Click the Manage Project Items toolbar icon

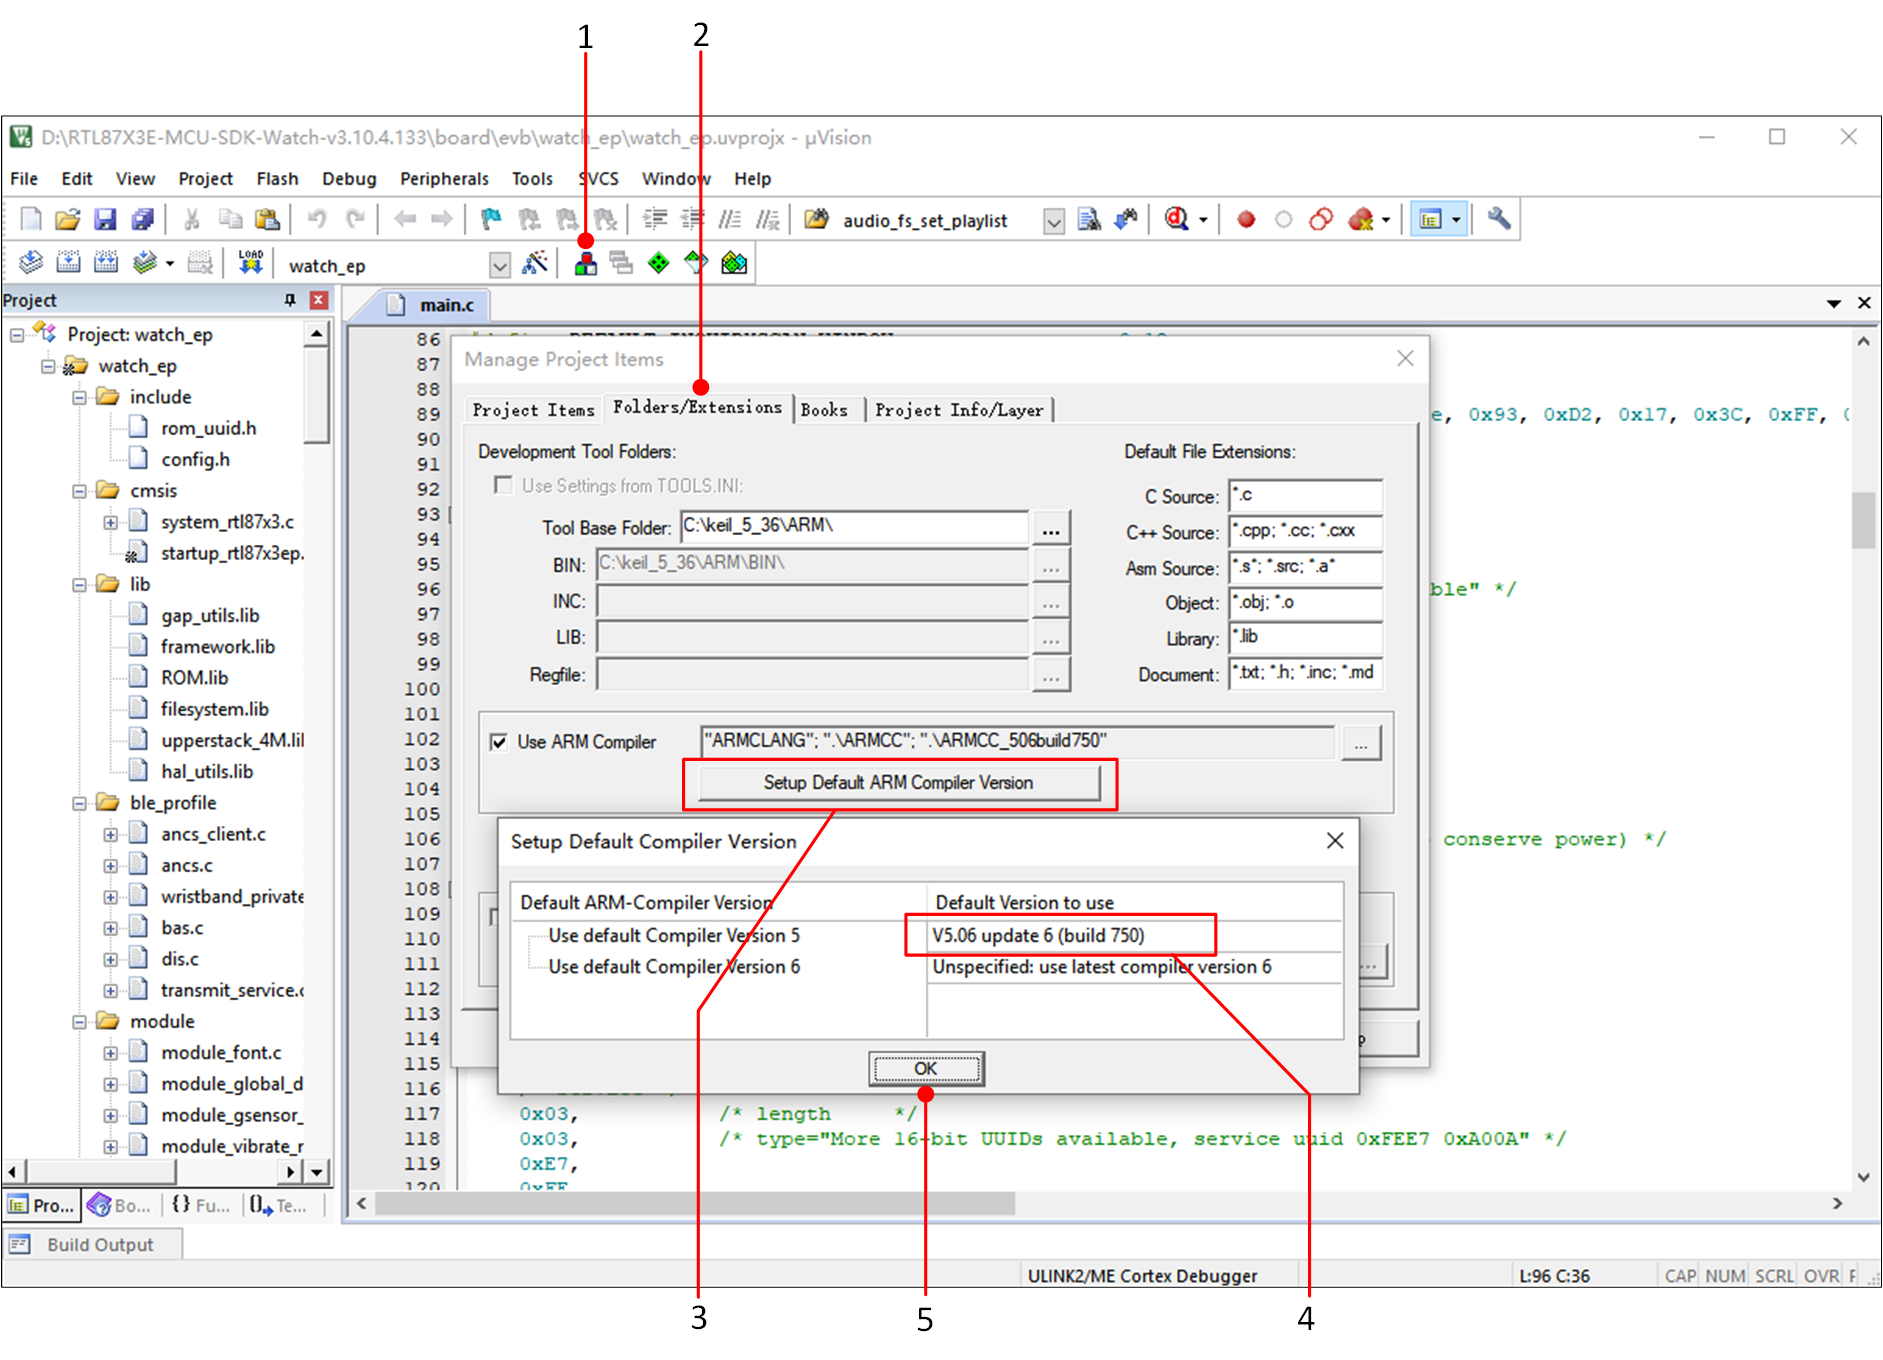[x=586, y=264]
